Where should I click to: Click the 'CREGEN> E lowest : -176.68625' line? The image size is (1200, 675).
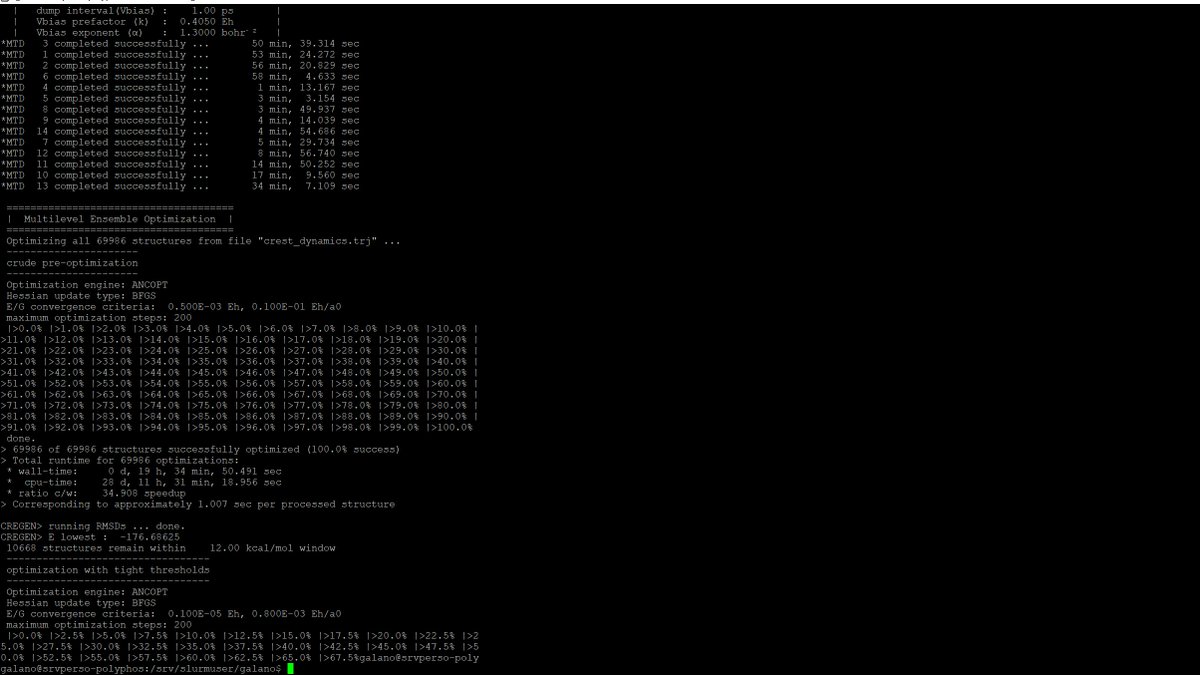90,537
